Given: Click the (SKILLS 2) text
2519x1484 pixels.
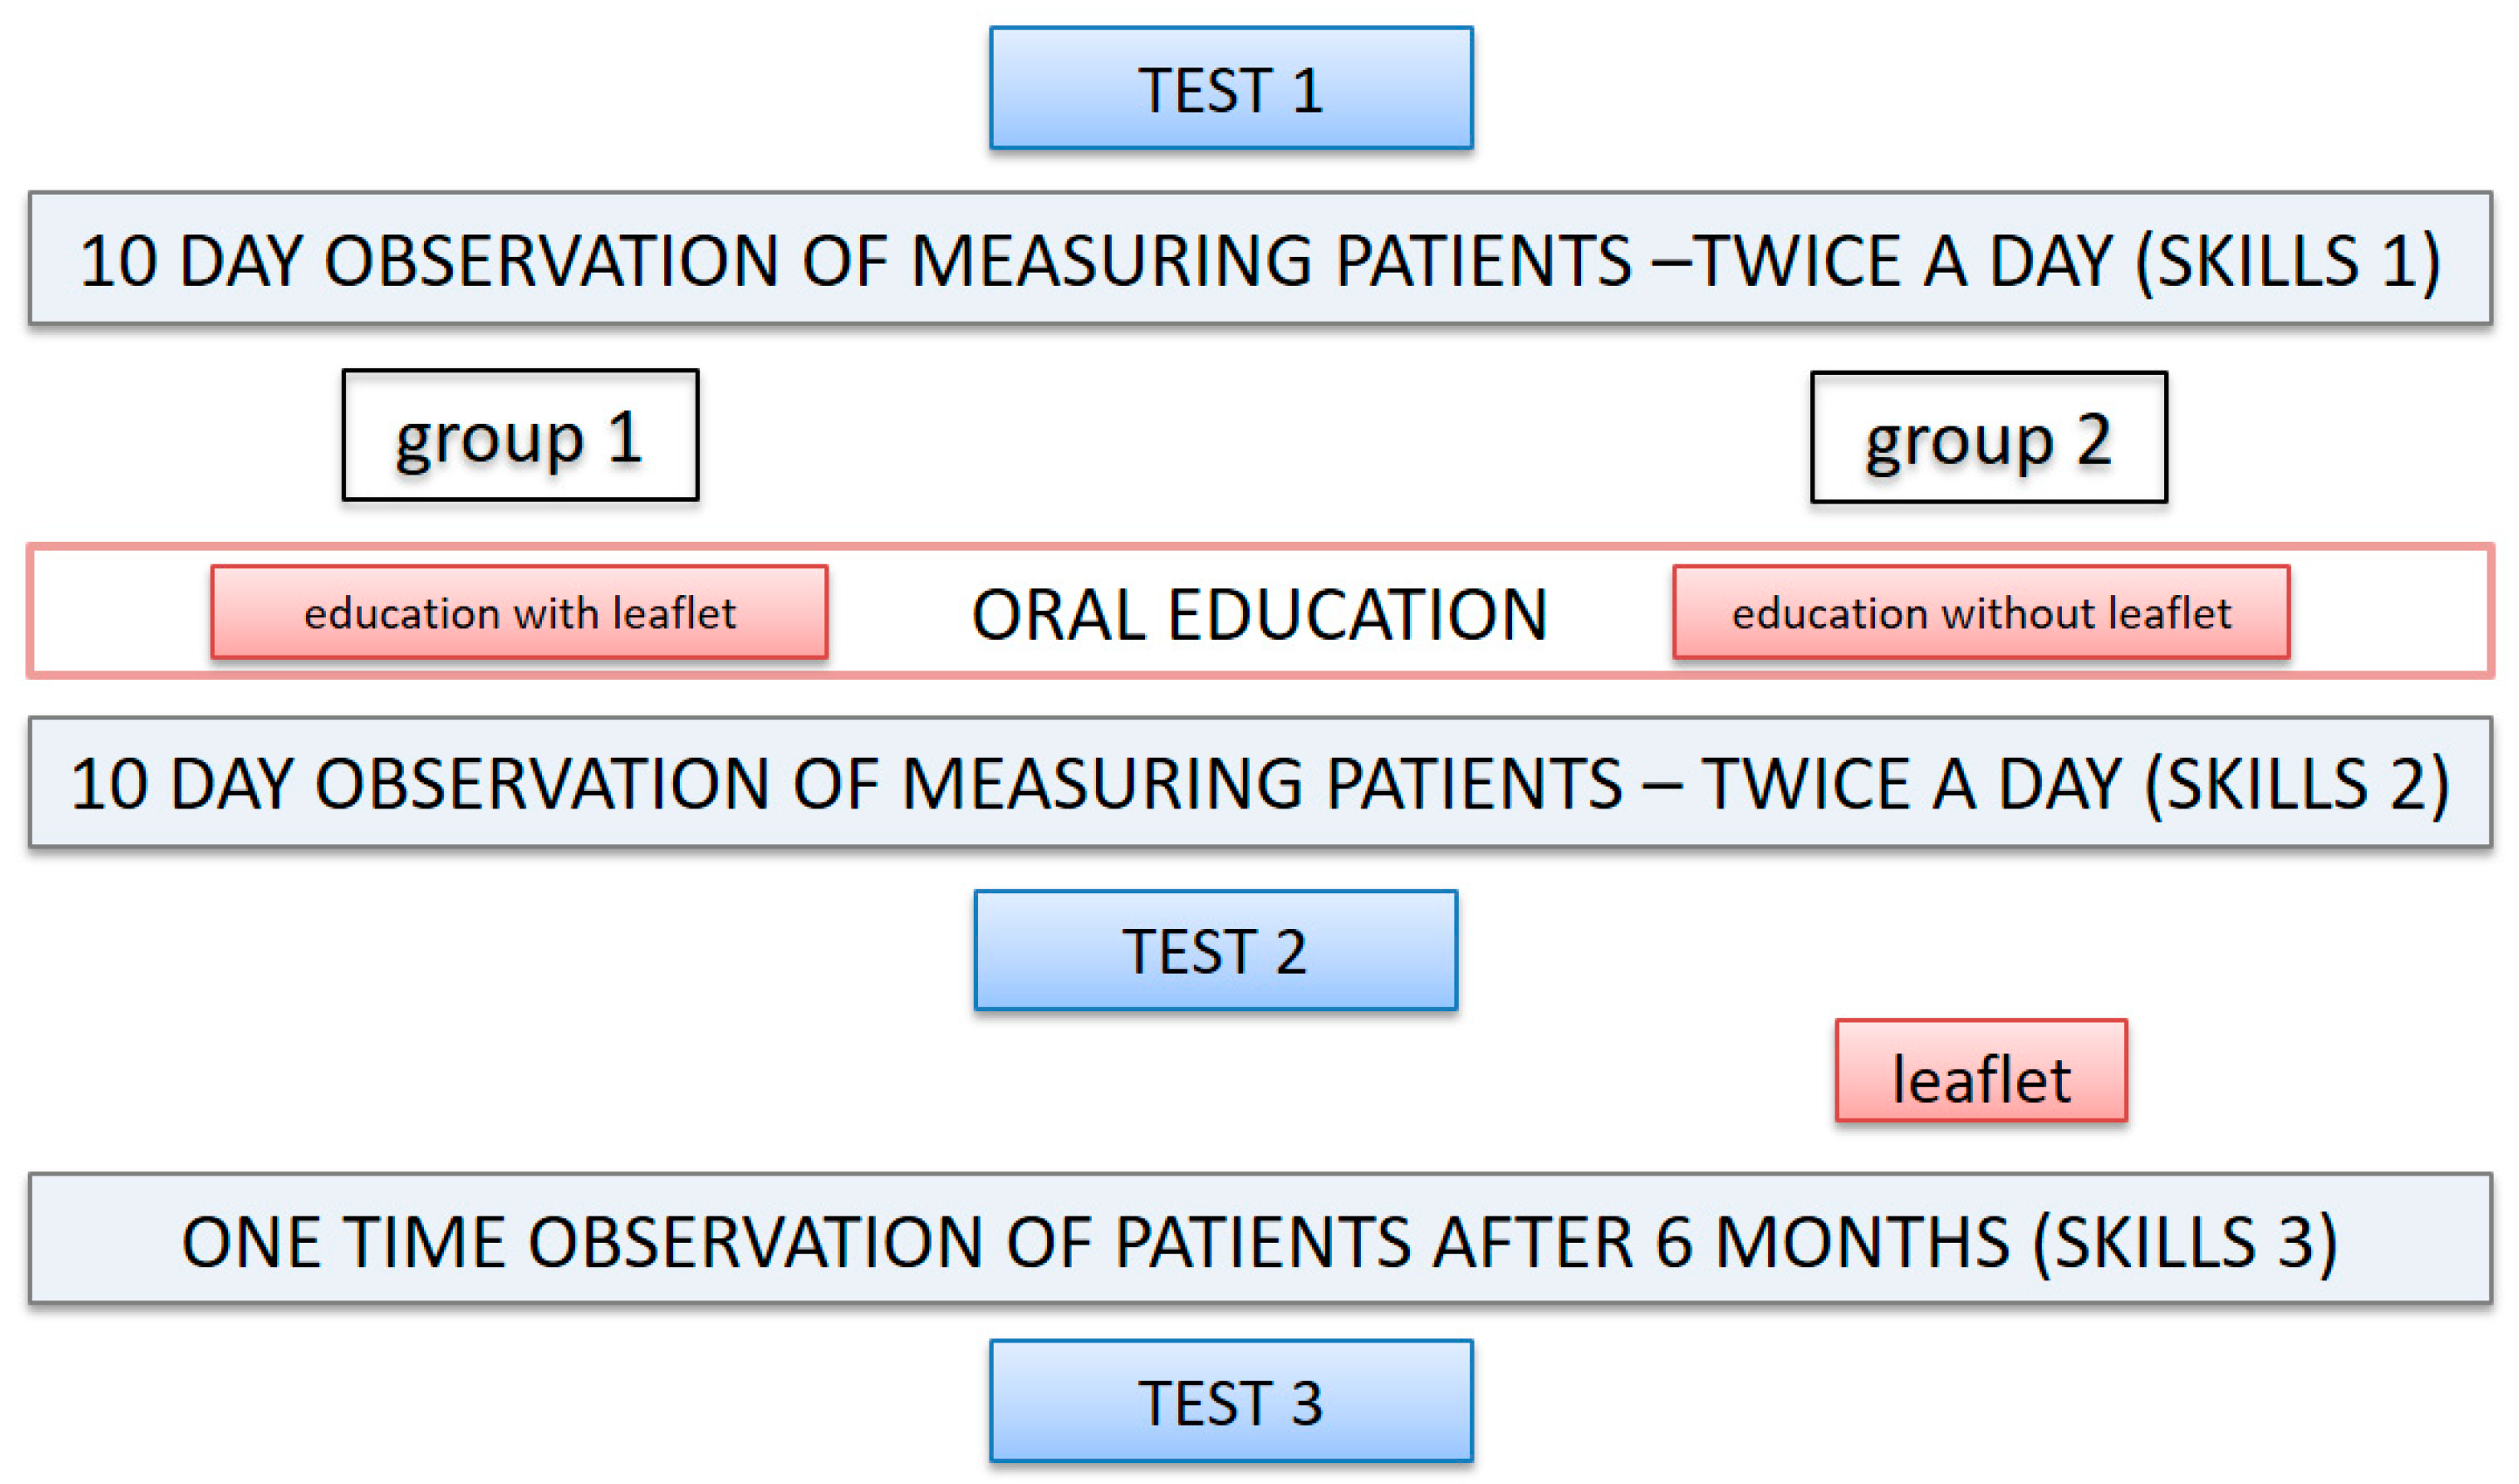Looking at the screenshot, I should 2296,783.
